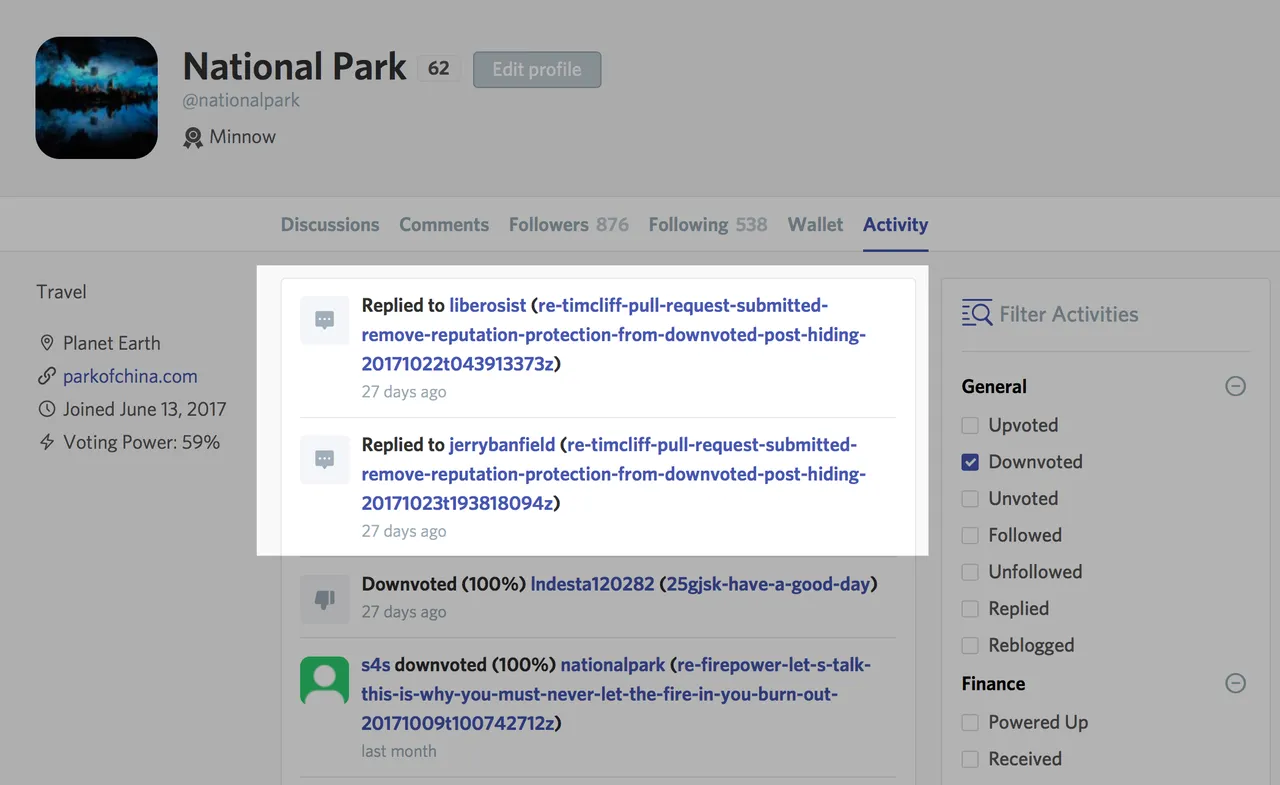
Task: Collapse the Finance filter section
Action: [x=1236, y=683]
